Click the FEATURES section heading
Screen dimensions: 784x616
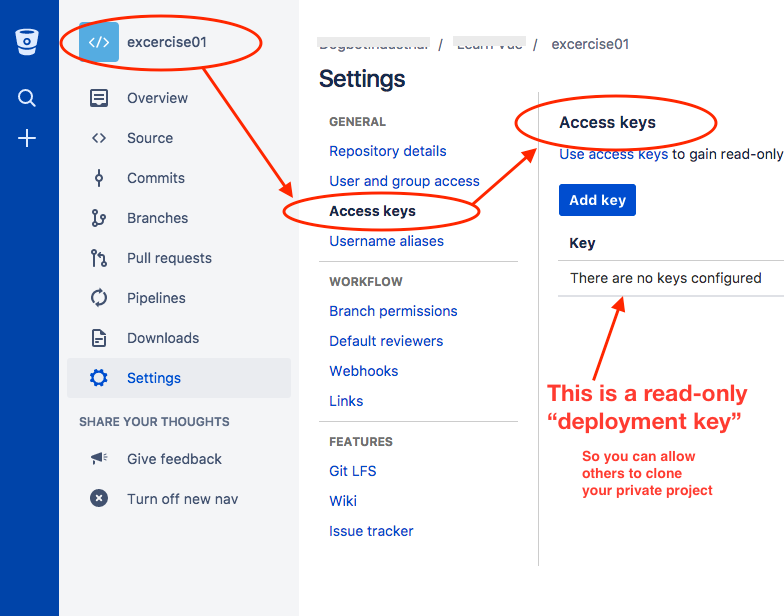point(361,442)
